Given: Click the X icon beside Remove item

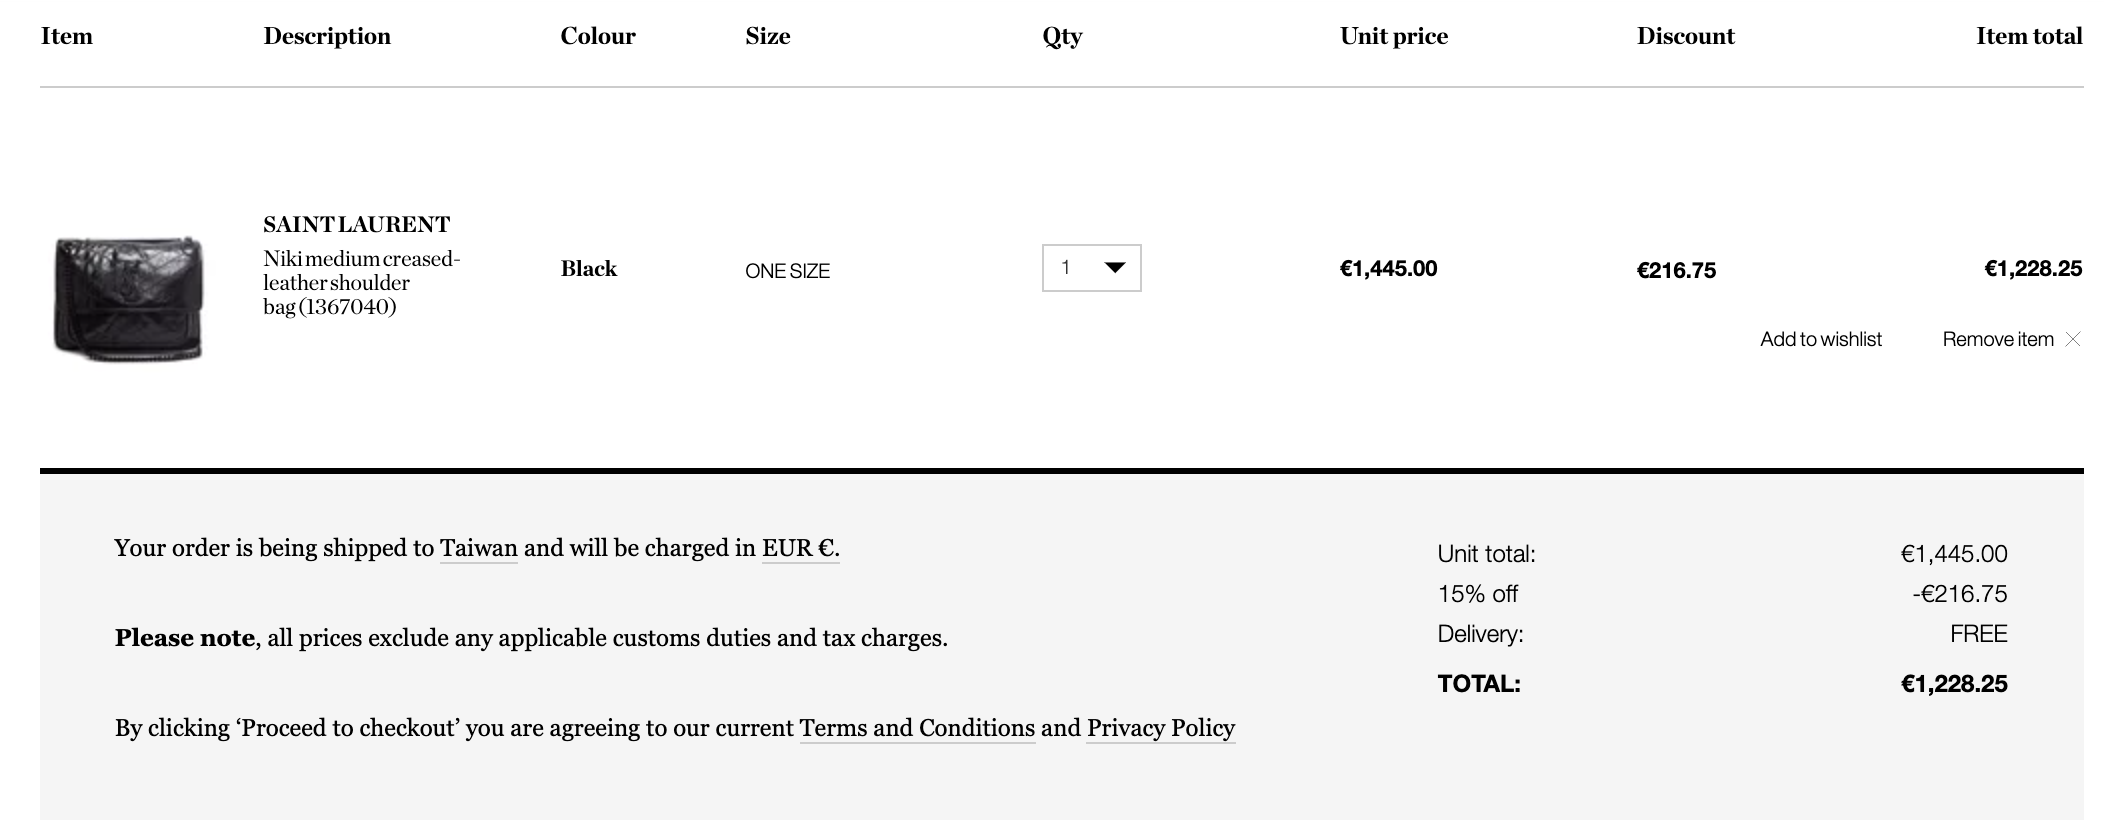Looking at the screenshot, I should 2073,339.
